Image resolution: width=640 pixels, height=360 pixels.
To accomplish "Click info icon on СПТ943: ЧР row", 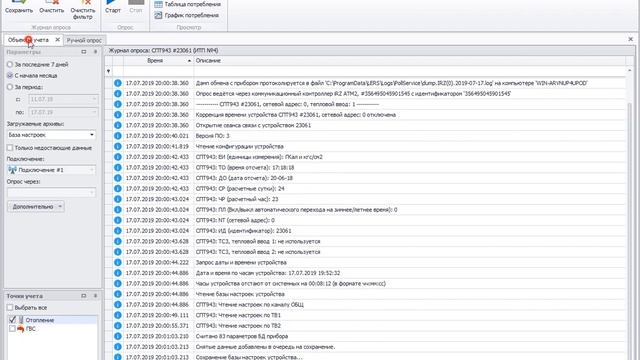I will [118, 199].
